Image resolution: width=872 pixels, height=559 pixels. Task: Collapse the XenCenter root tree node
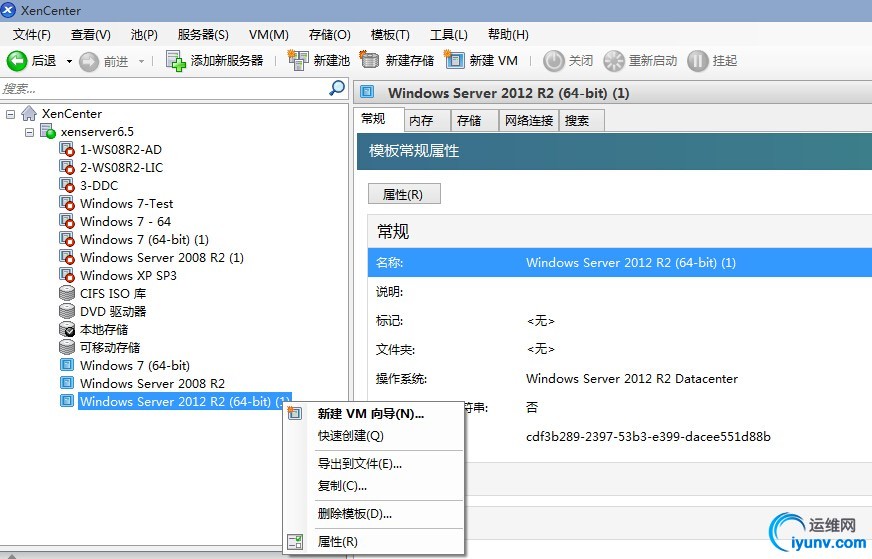coord(11,114)
